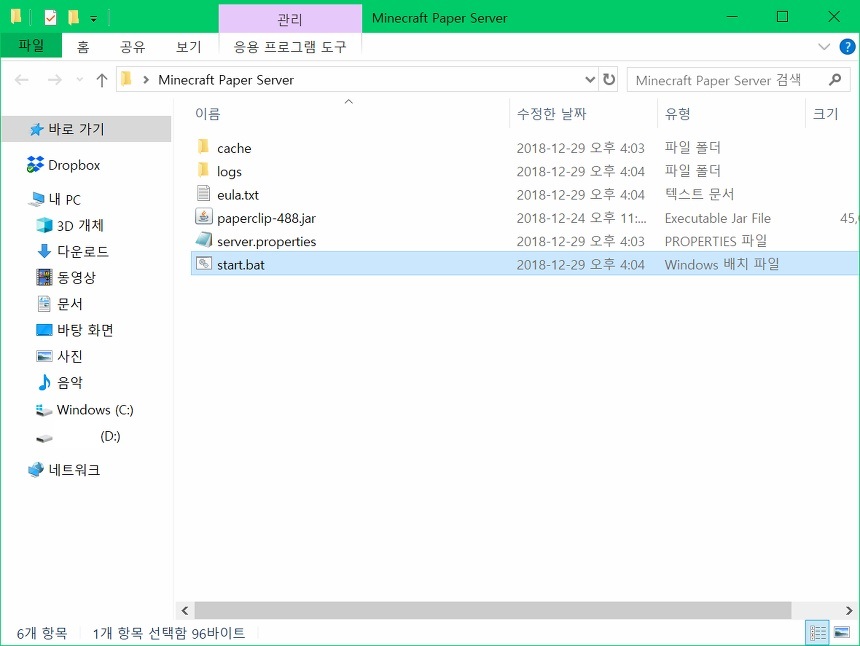
Task: Open recent locations dropdown arrow
Action: click(x=80, y=80)
